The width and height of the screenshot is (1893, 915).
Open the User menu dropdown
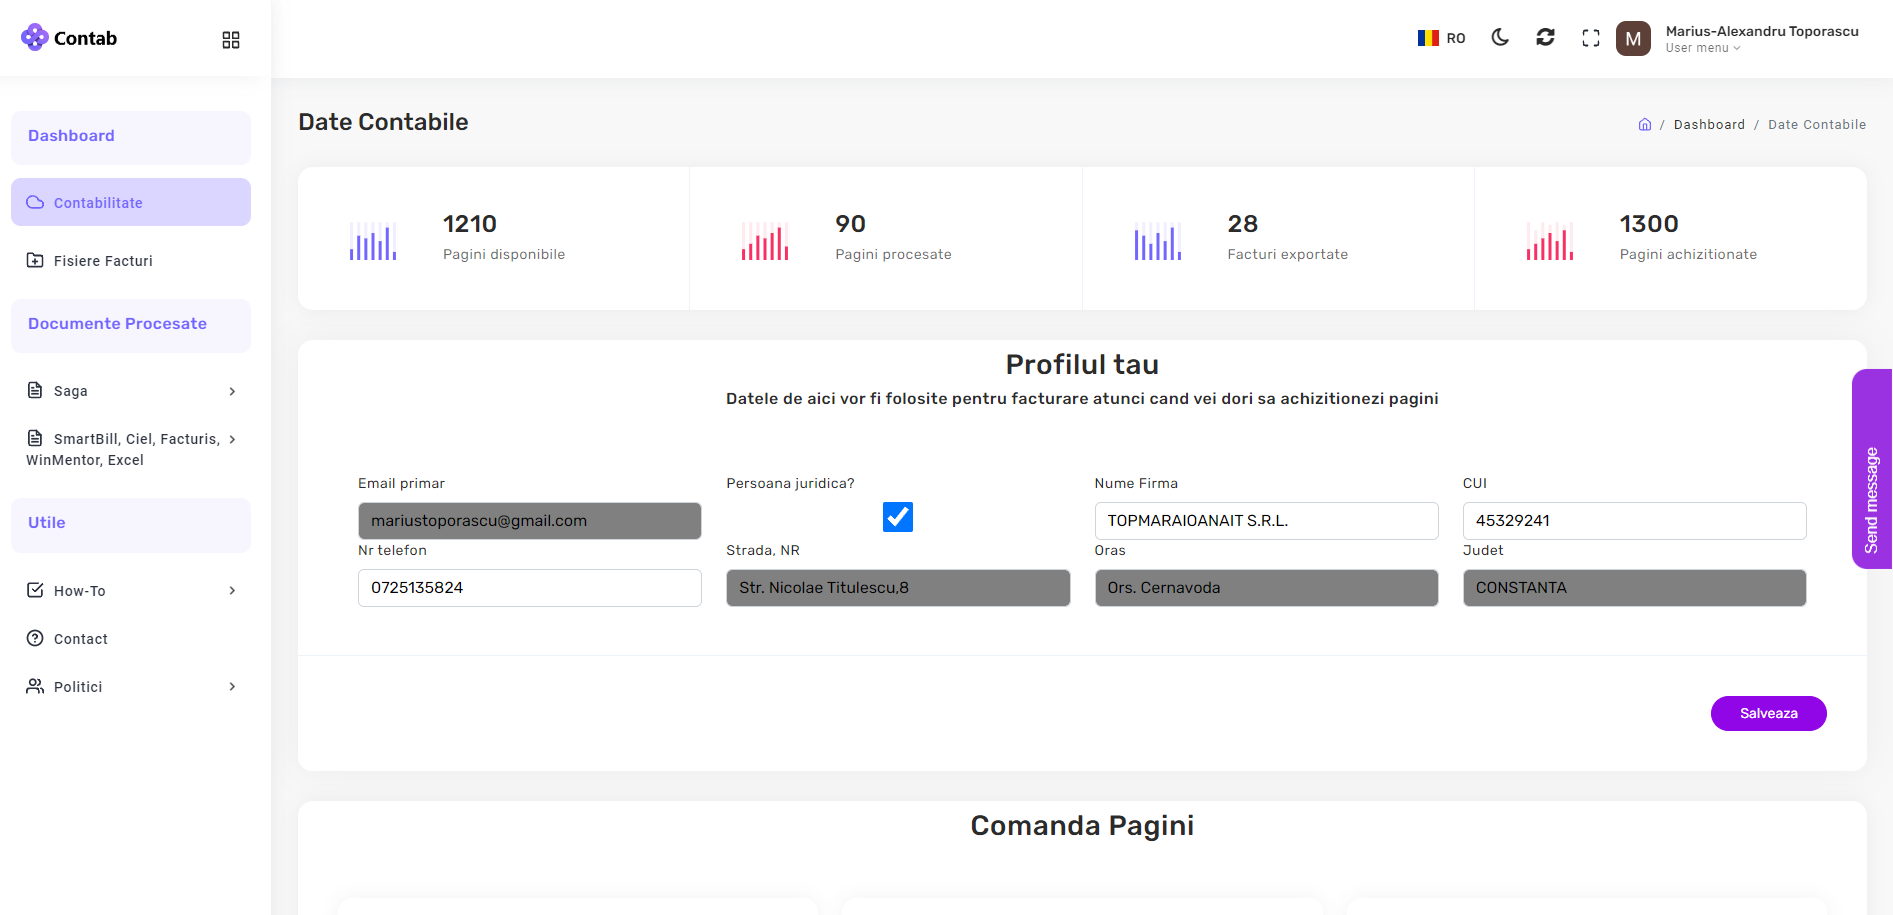1702,48
